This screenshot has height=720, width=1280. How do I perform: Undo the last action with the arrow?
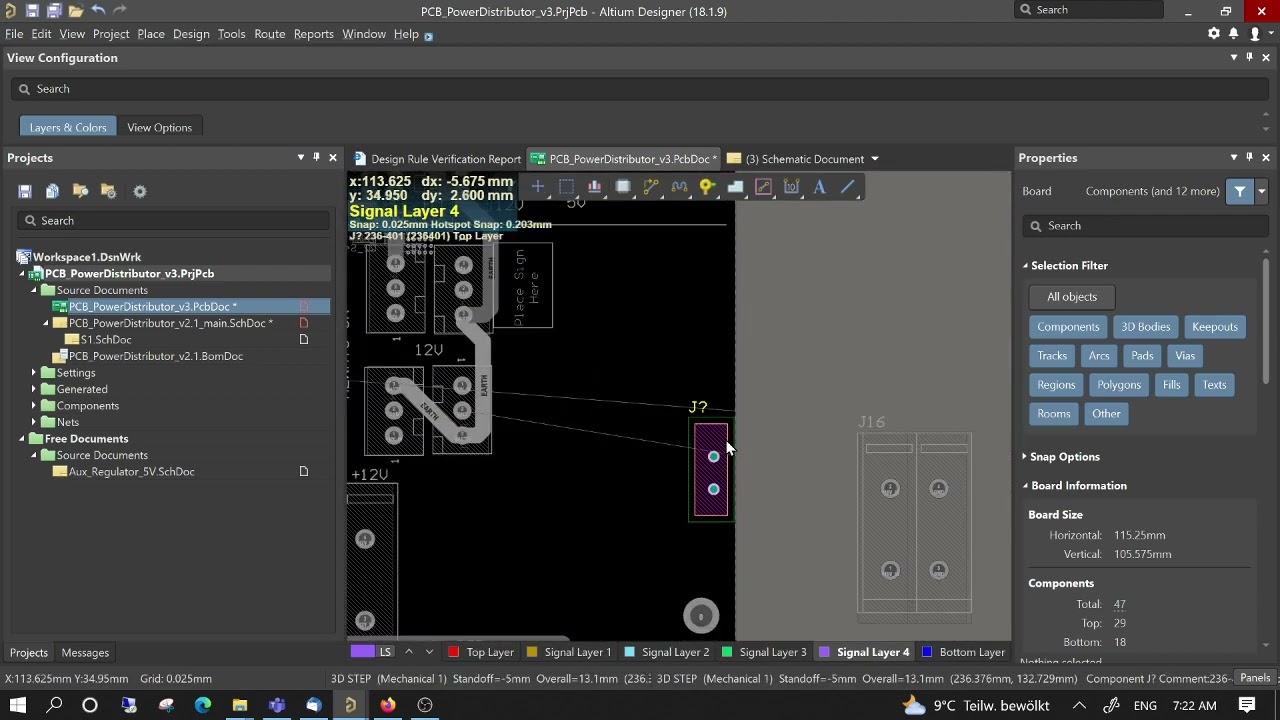tap(98, 11)
